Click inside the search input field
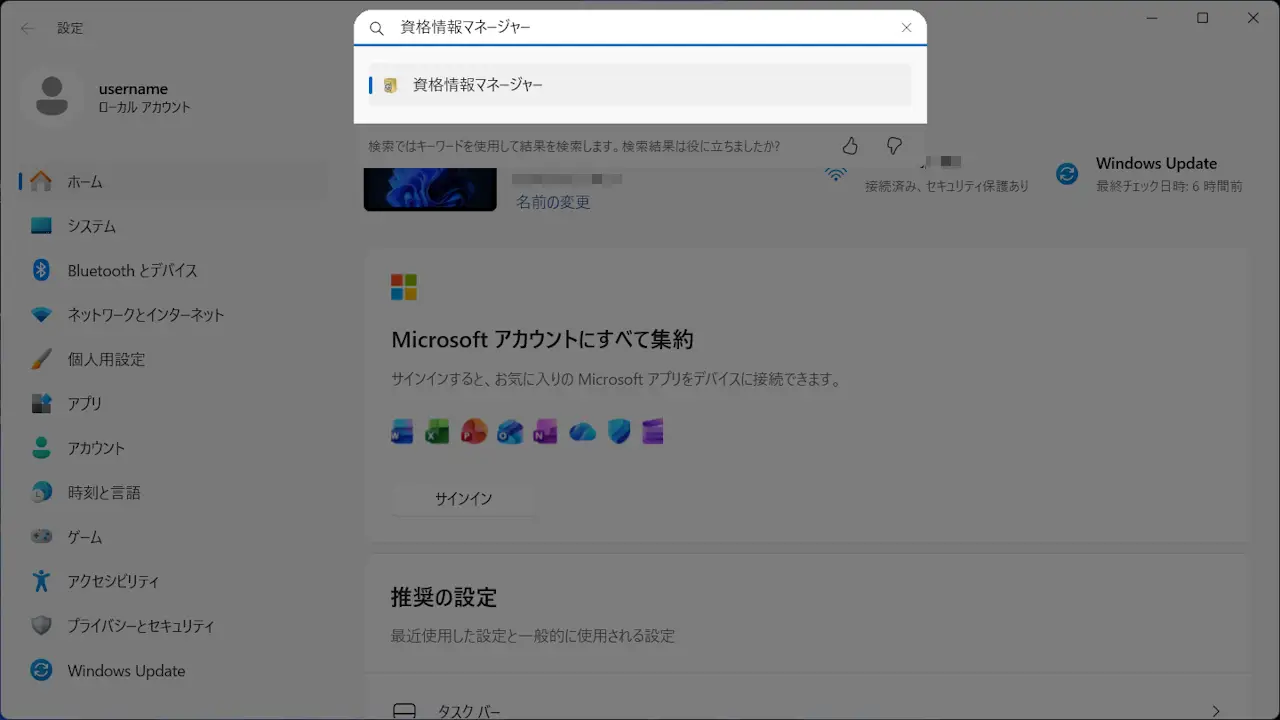Viewport: 1280px width, 720px height. (x=640, y=28)
